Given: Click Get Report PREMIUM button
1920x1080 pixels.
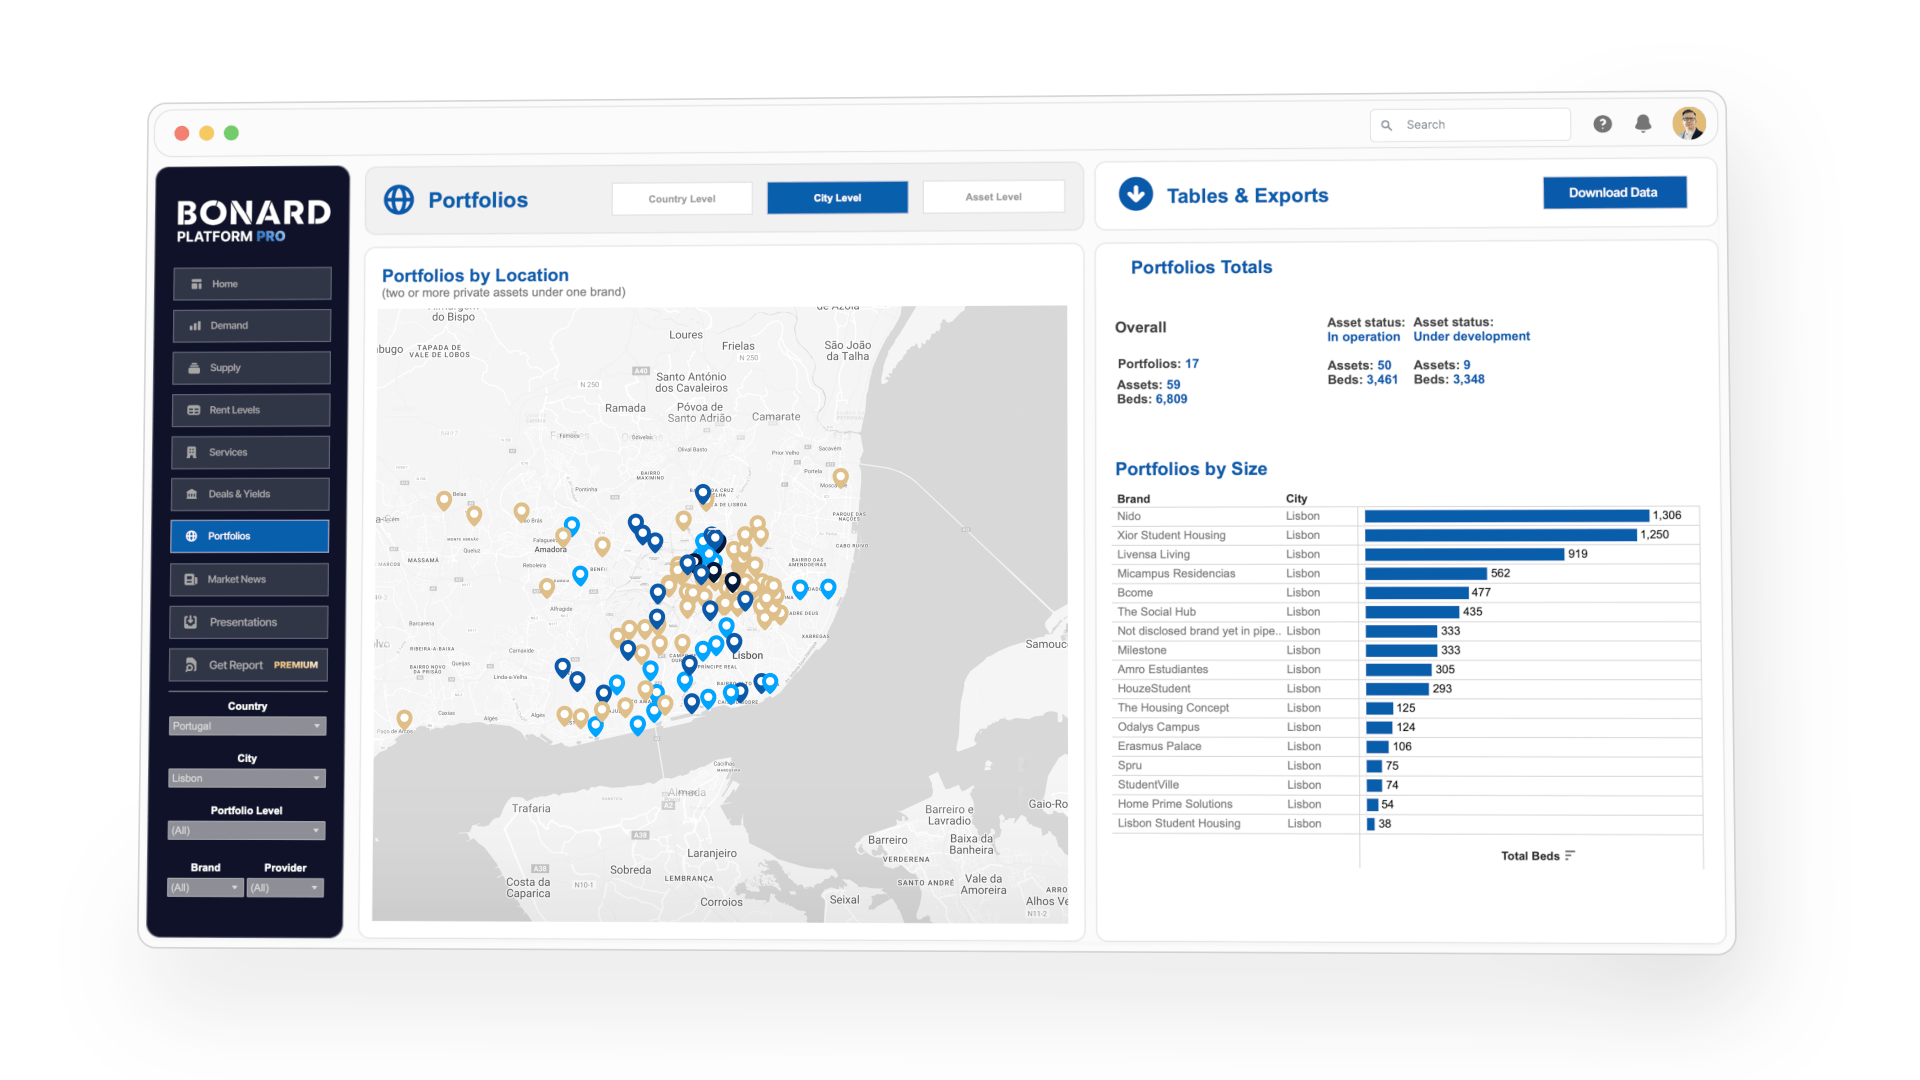Looking at the screenshot, I should point(248,665).
